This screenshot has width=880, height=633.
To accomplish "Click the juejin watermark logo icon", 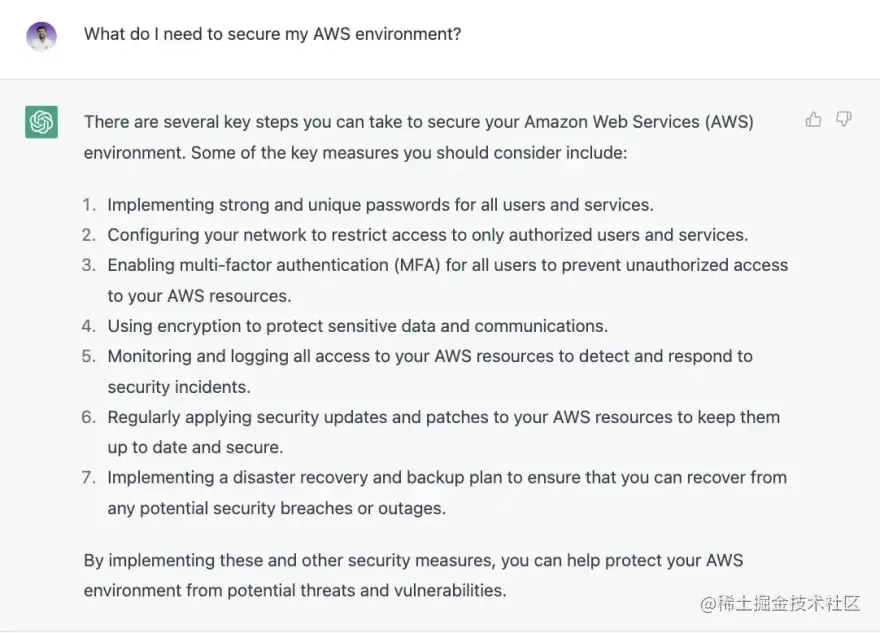I will (x=708, y=603).
